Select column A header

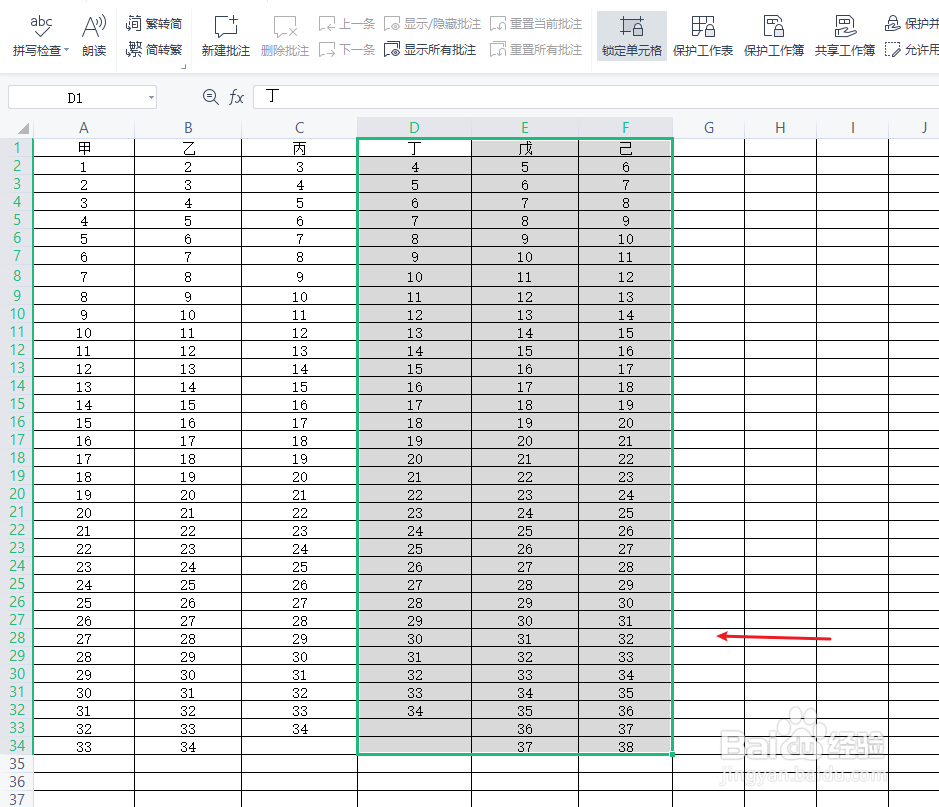(84, 128)
